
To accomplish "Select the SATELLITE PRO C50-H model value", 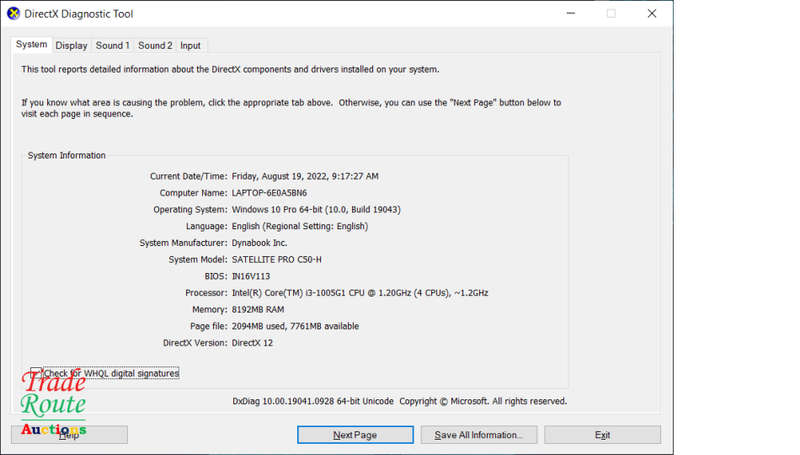I will (x=277, y=260).
